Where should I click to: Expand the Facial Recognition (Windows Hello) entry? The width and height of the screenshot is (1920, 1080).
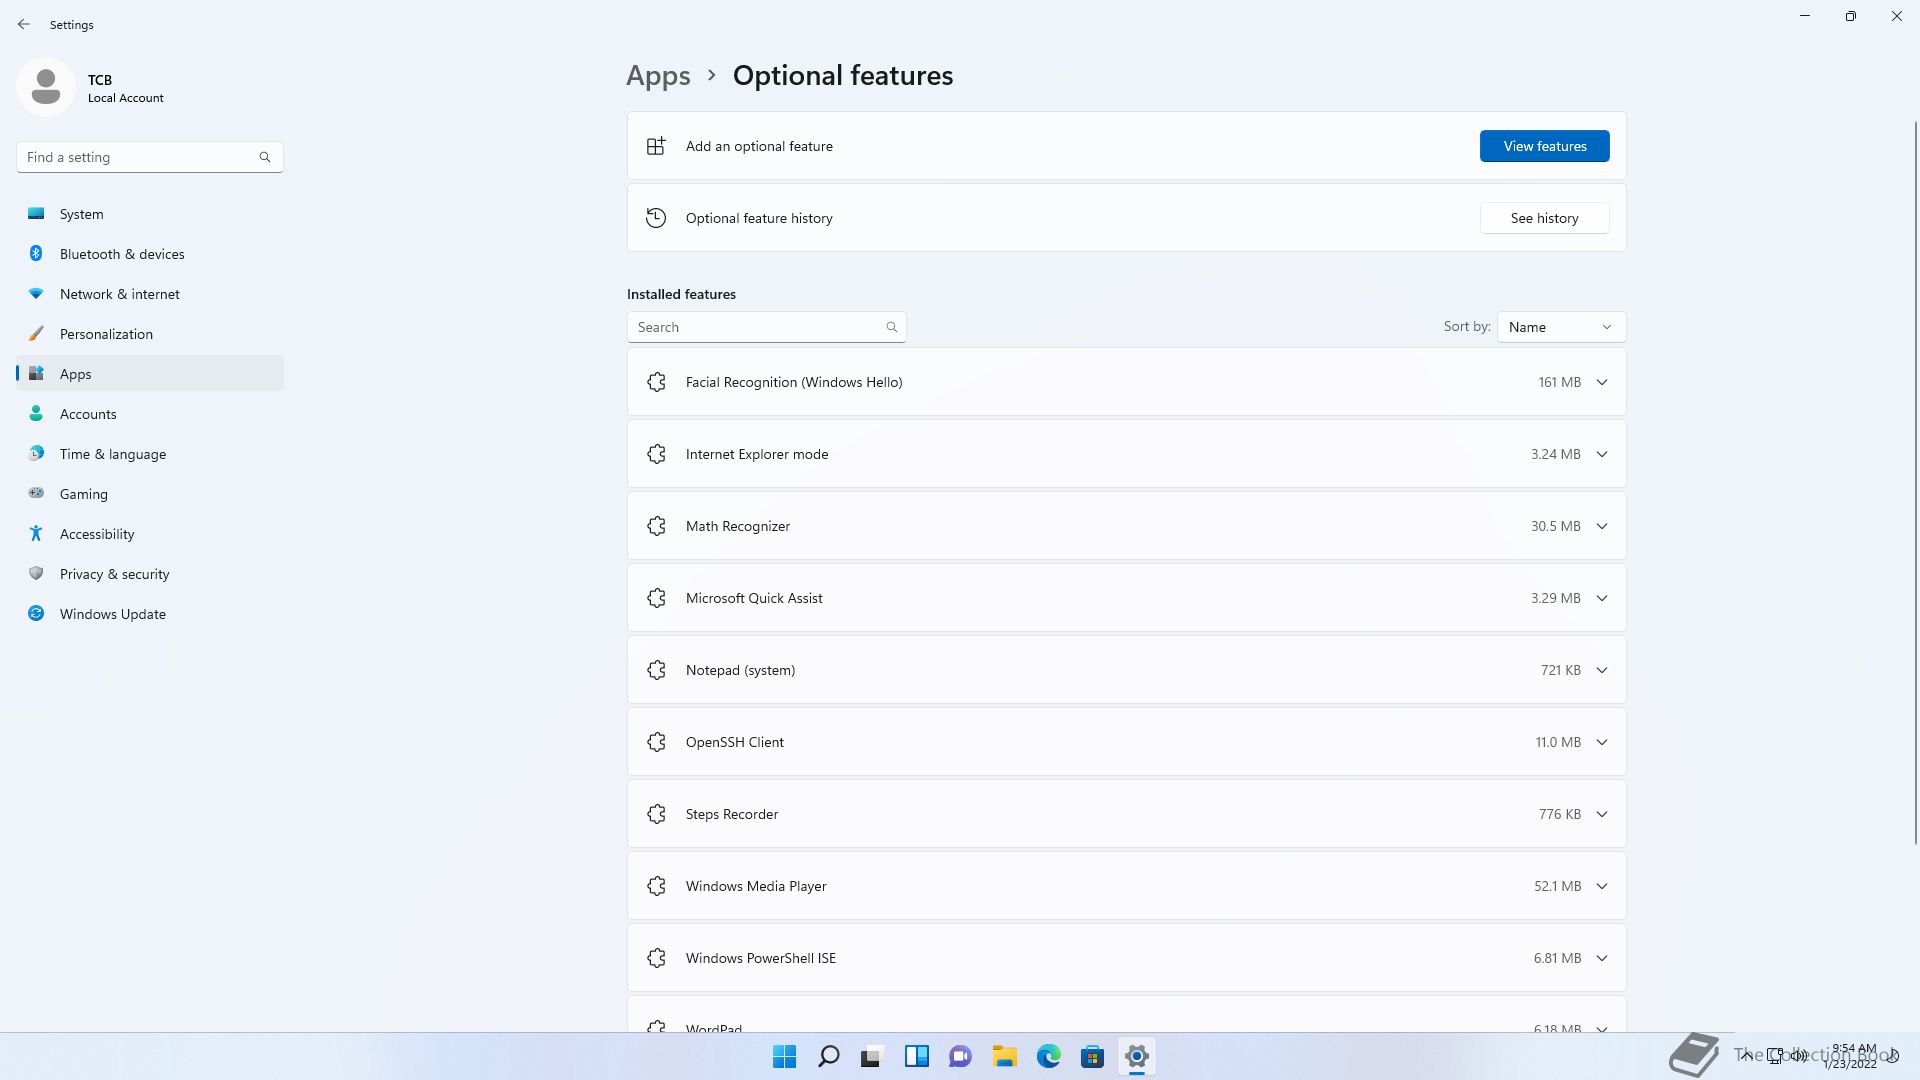pos(1601,382)
